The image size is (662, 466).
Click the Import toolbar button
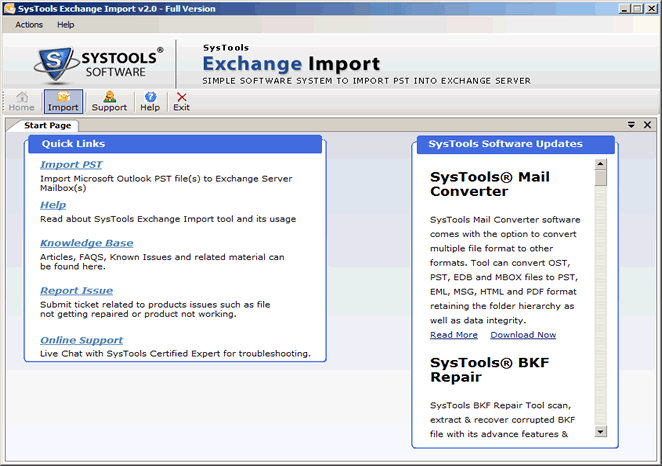click(x=63, y=102)
